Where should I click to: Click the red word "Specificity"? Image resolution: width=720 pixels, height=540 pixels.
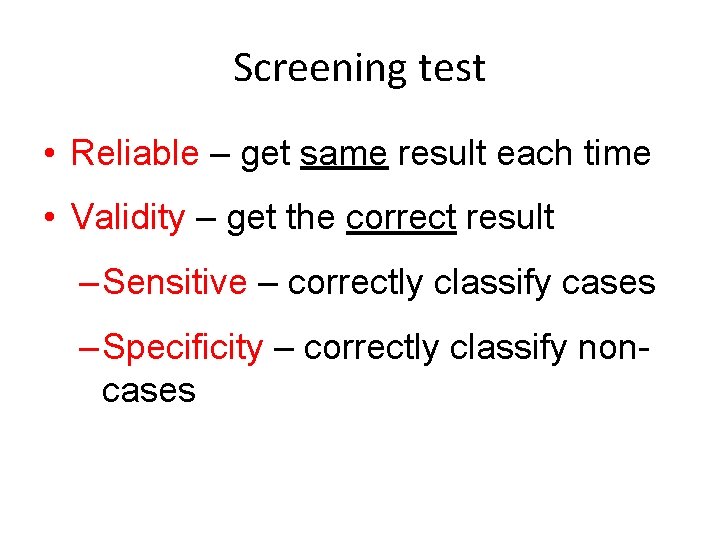[183, 348]
